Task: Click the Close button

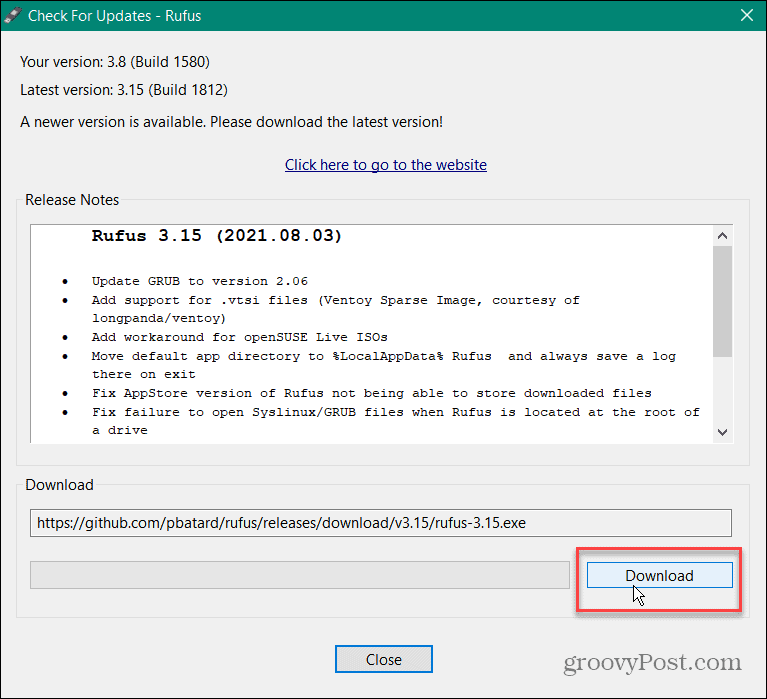Action: [384, 659]
